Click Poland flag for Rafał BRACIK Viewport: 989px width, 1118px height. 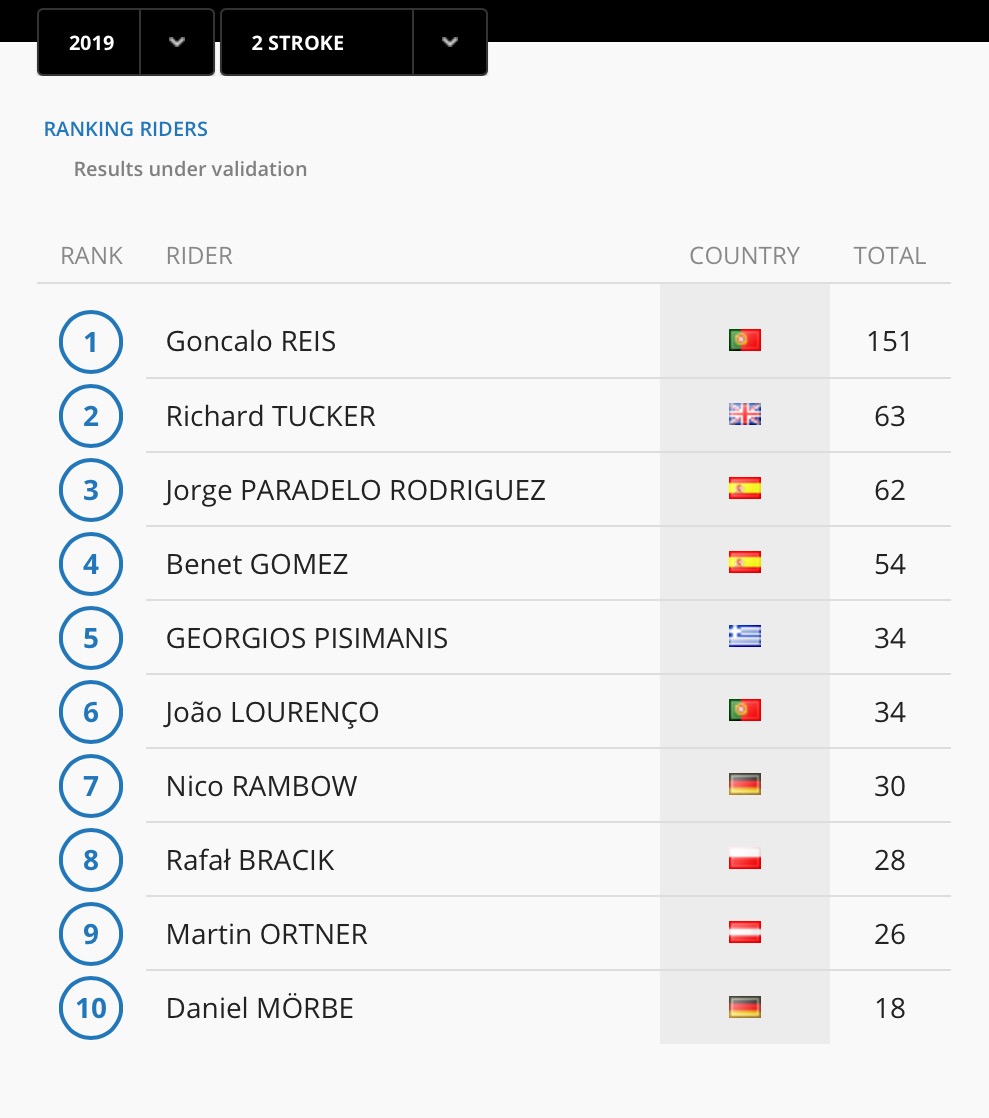744,859
